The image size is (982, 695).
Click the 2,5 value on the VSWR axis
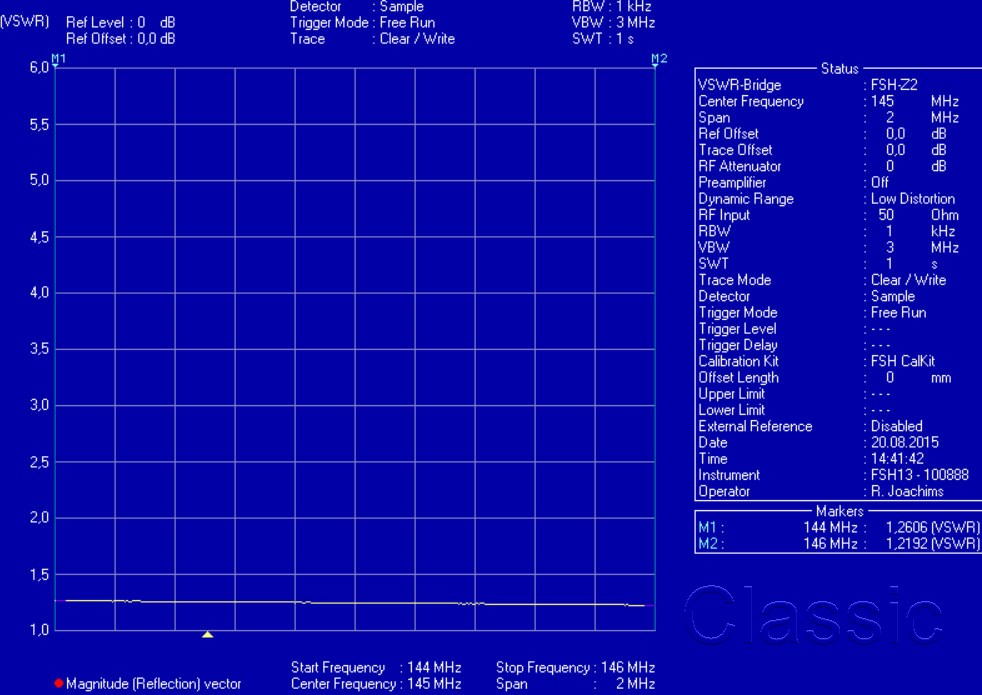tap(39, 462)
